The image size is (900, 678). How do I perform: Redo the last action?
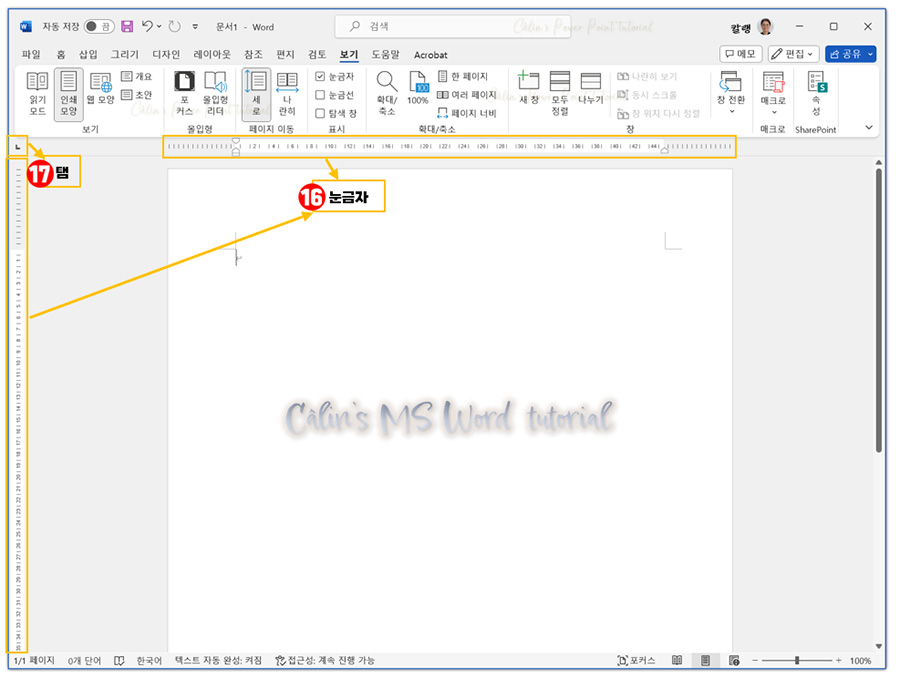point(174,26)
